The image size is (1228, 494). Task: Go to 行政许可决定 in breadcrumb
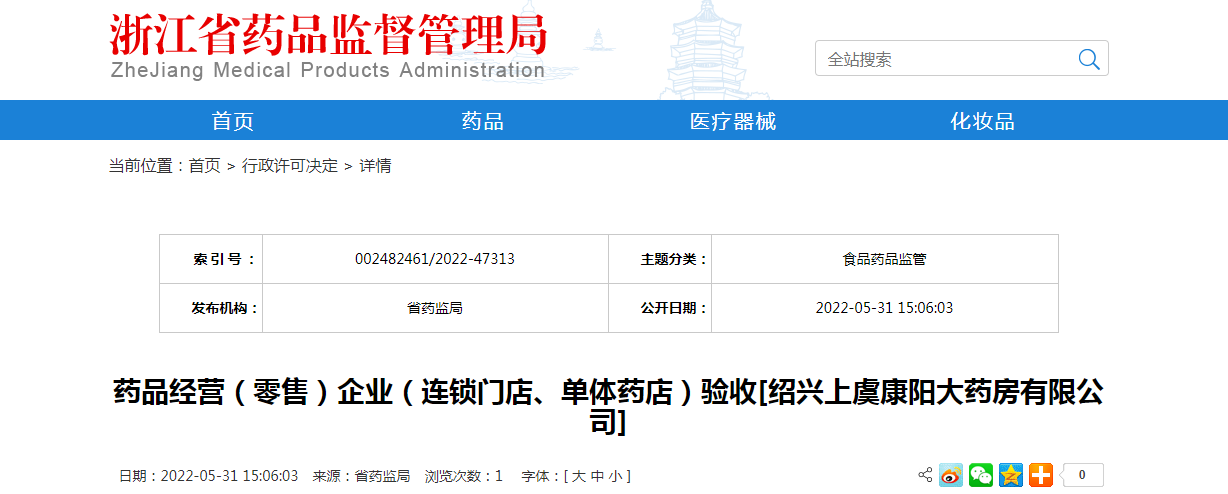pos(290,166)
